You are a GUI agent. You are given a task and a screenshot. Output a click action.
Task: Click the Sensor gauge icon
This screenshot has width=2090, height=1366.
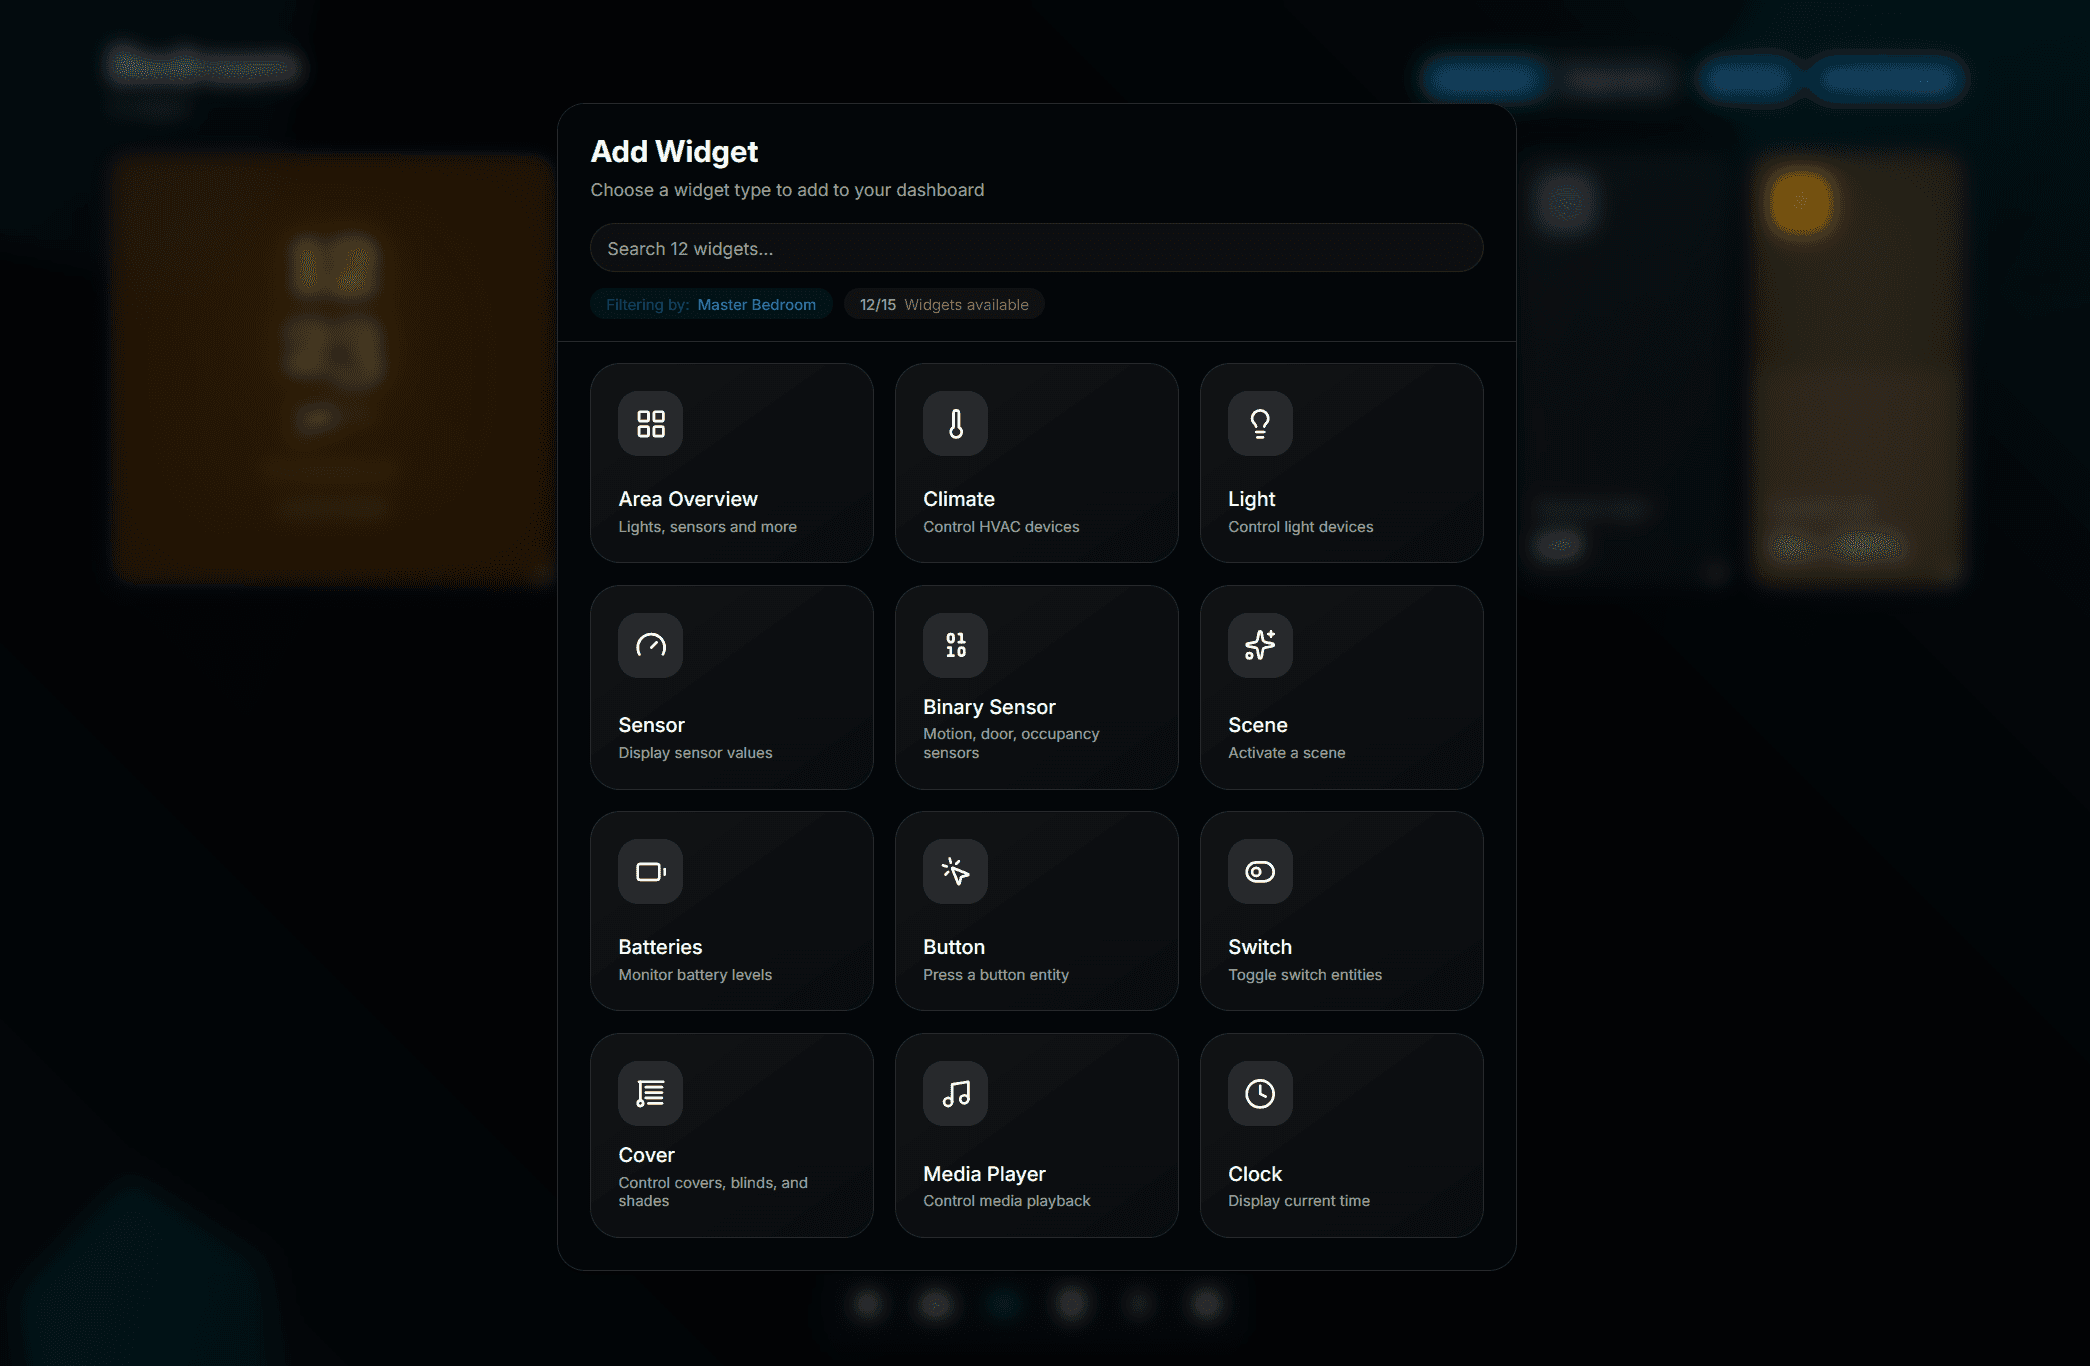tap(650, 646)
